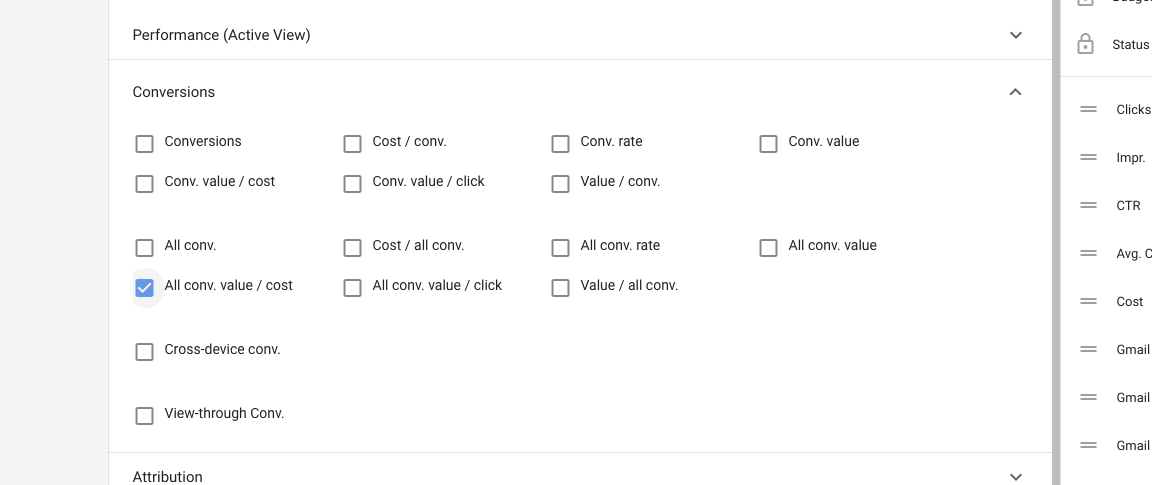Click the lock icon next to Status

tap(1085, 45)
